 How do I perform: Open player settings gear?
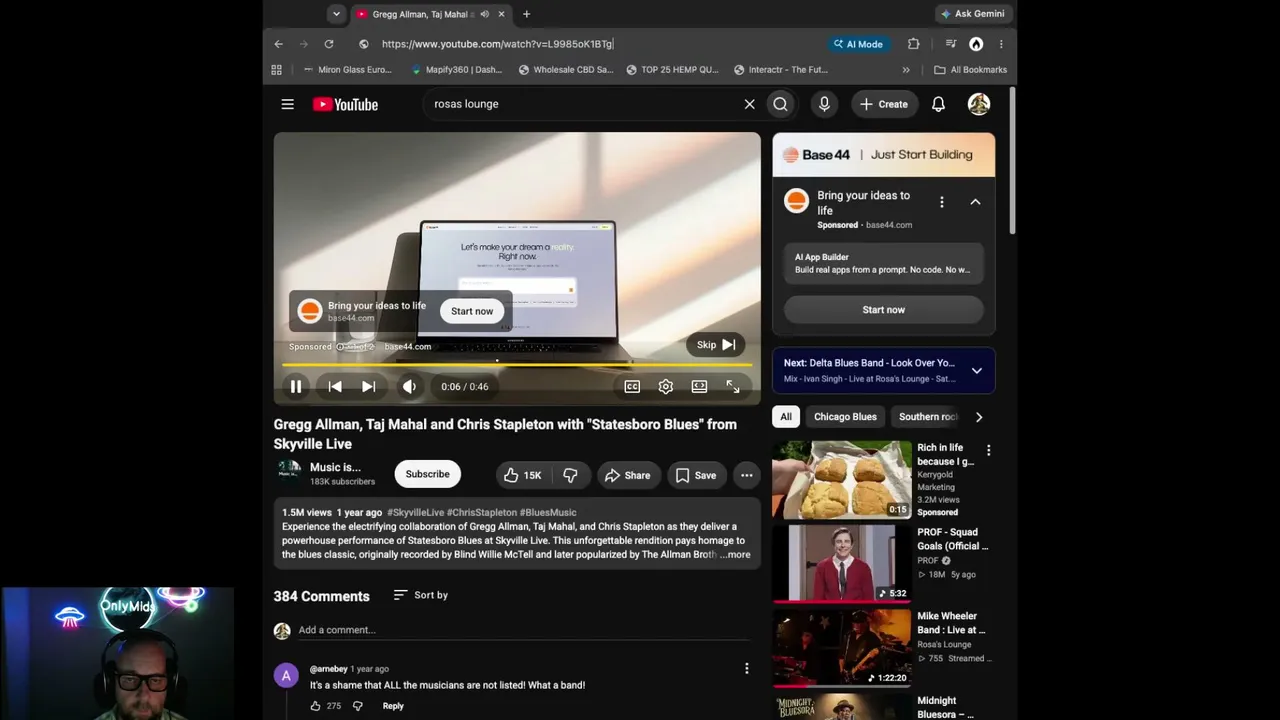[665, 387]
